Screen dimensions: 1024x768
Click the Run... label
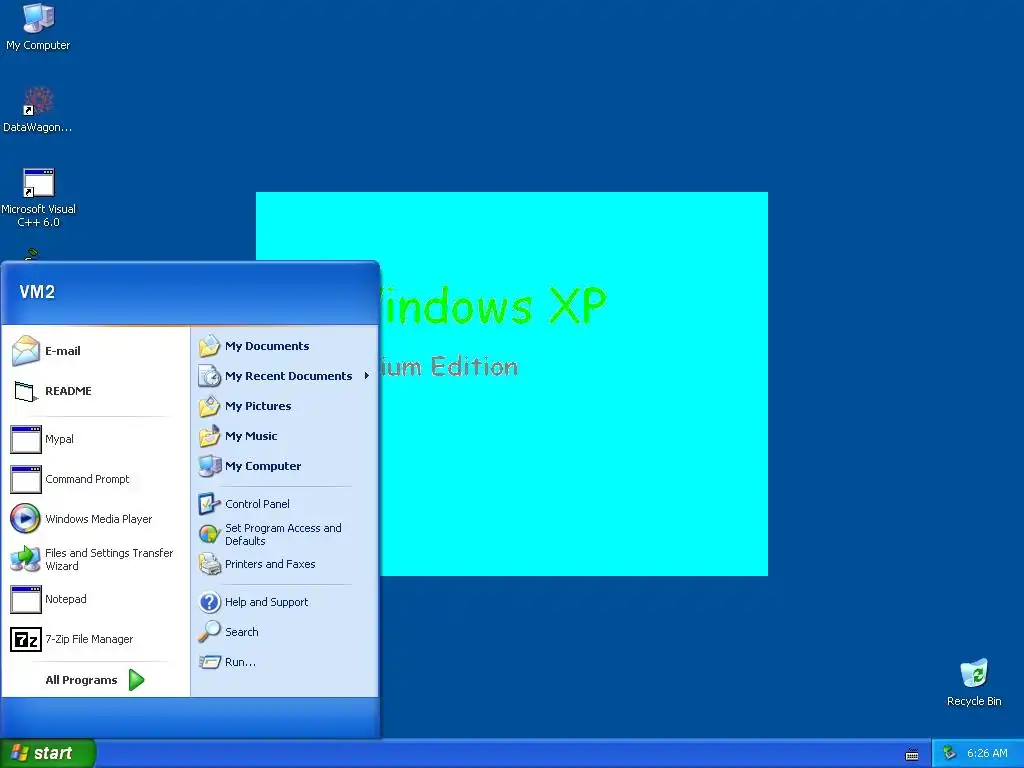click(x=240, y=662)
